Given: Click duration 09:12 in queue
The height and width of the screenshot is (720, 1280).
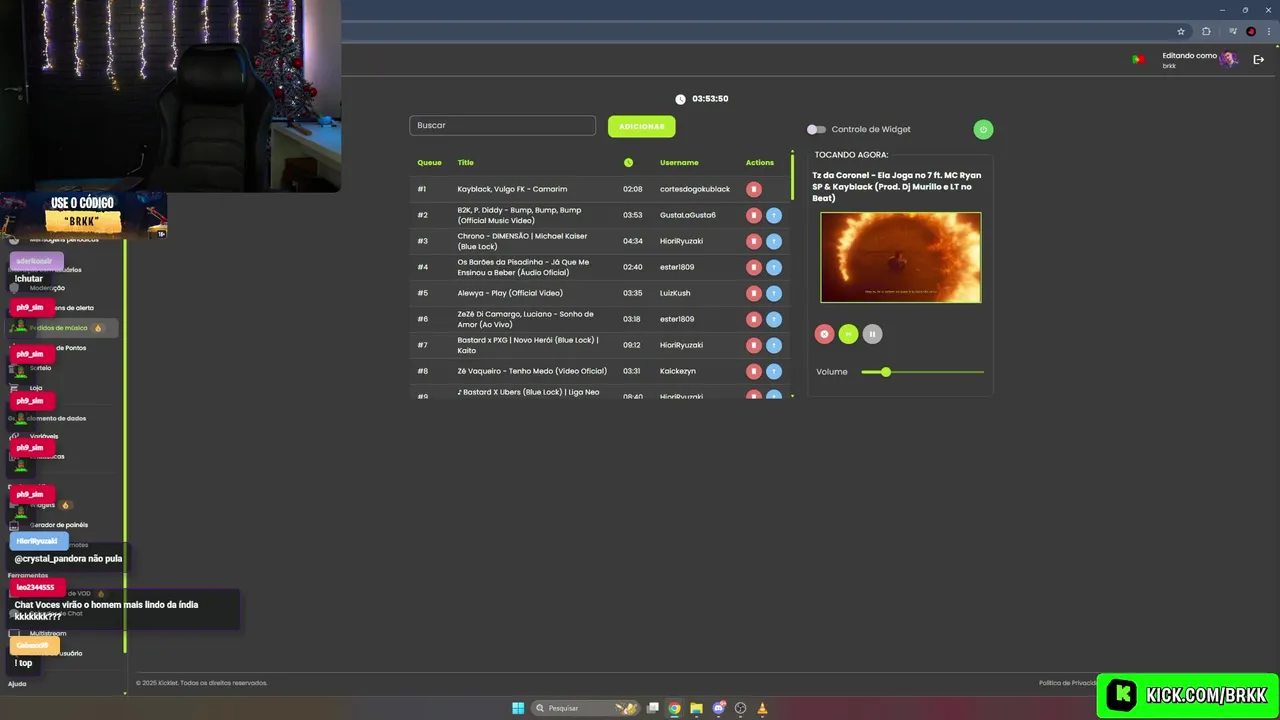Looking at the screenshot, I should pos(633,345).
